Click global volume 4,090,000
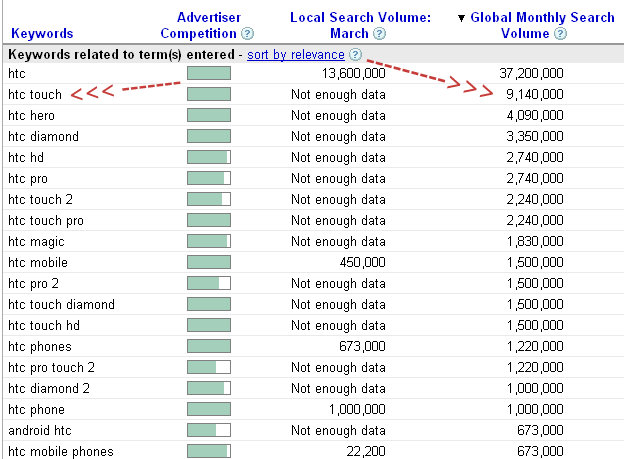The height and width of the screenshot is (459, 624). click(x=534, y=115)
